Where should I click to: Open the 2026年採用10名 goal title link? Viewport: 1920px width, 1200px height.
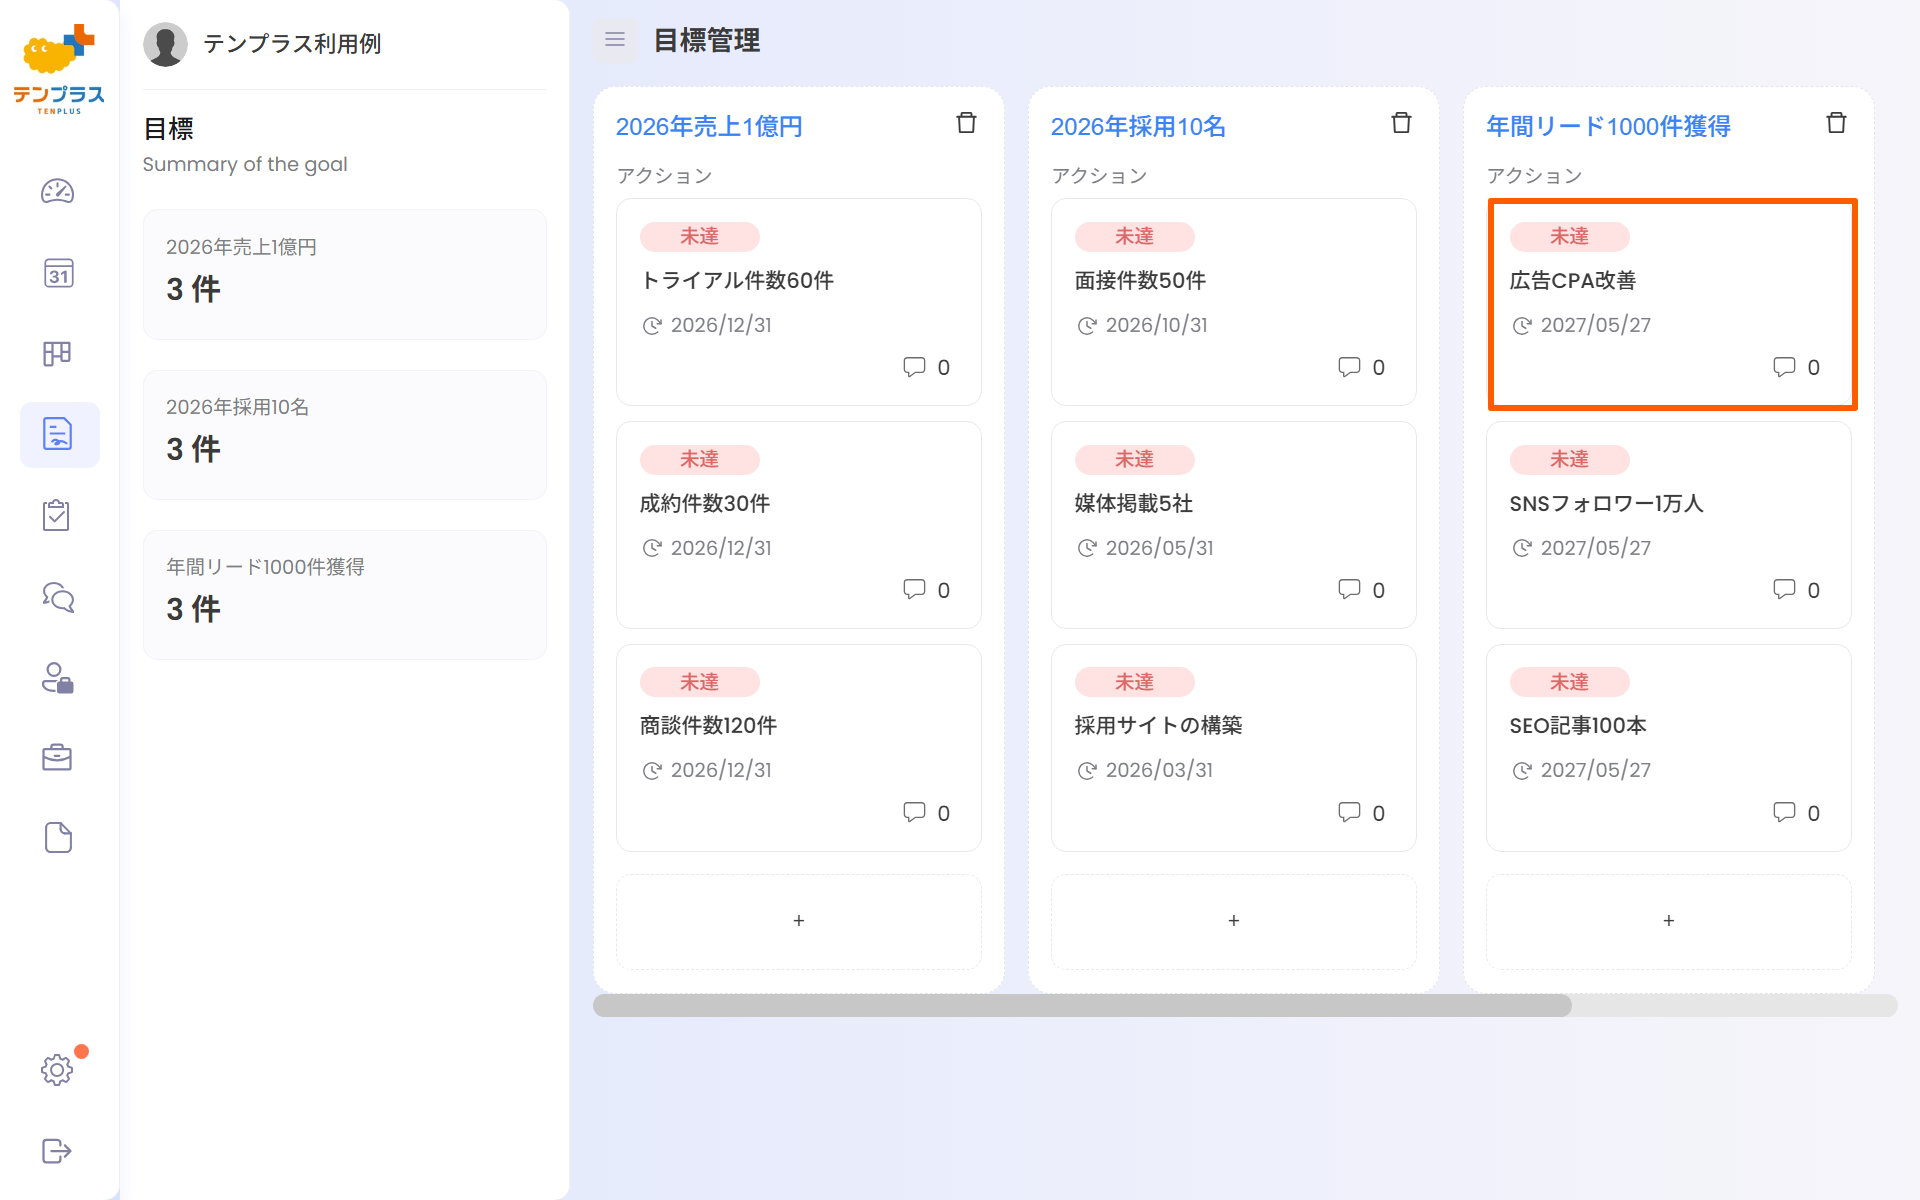pos(1138,127)
